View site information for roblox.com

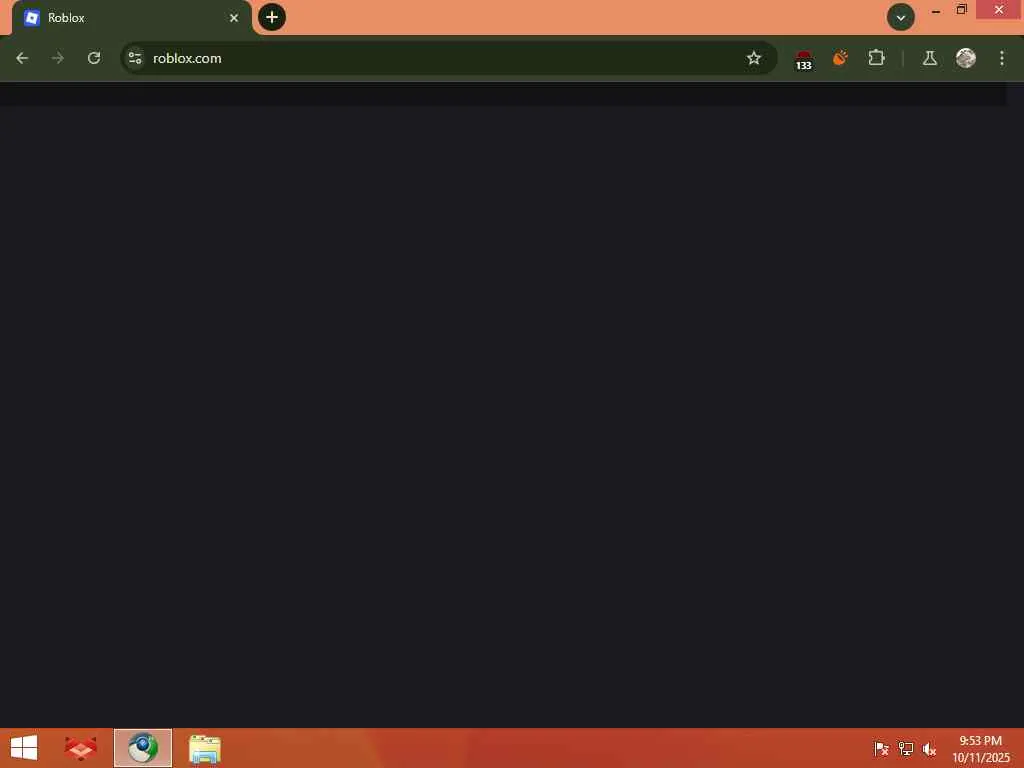point(135,58)
